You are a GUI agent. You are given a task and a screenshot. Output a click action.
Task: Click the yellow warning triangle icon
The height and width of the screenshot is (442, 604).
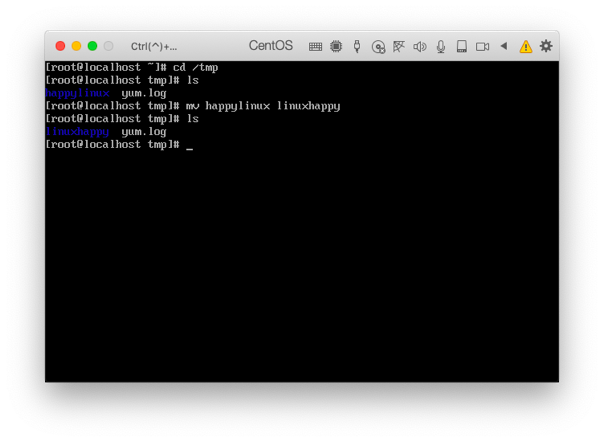tap(525, 47)
